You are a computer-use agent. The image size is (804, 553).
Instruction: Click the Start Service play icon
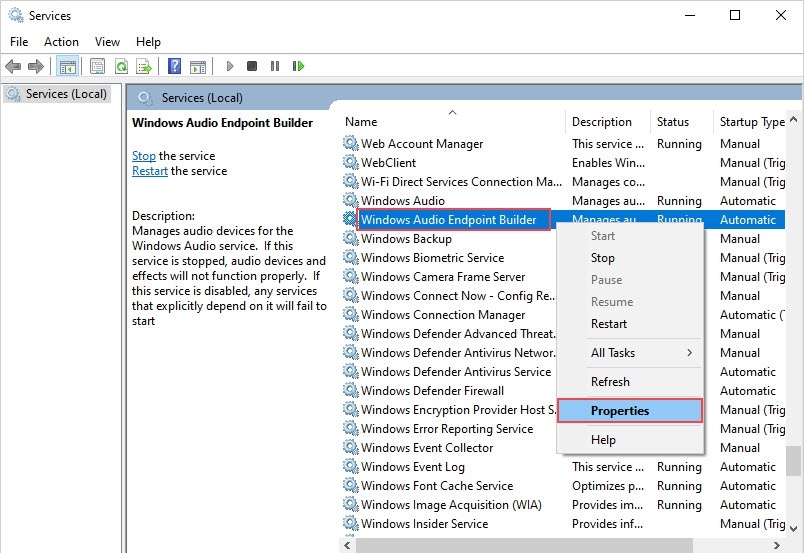click(x=230, y=66)
